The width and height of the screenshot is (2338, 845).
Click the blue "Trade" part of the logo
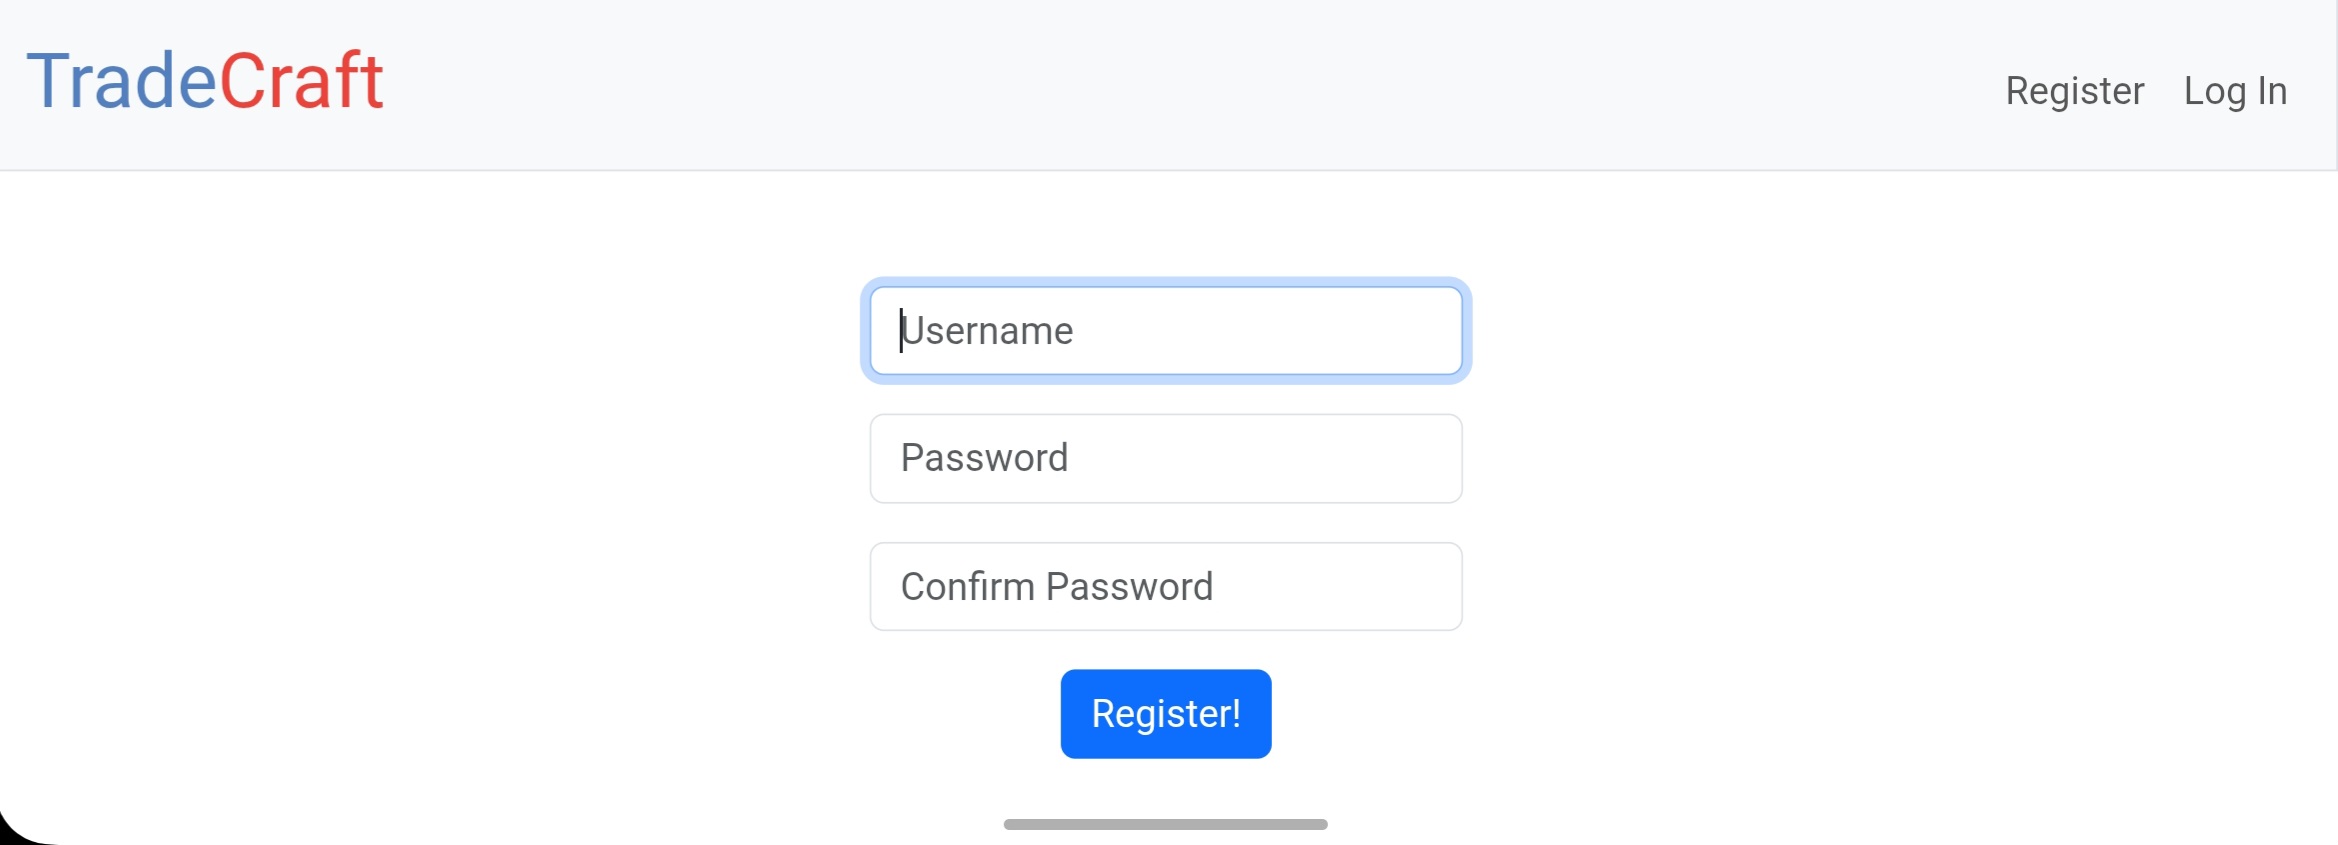click(x=121, y=81)
